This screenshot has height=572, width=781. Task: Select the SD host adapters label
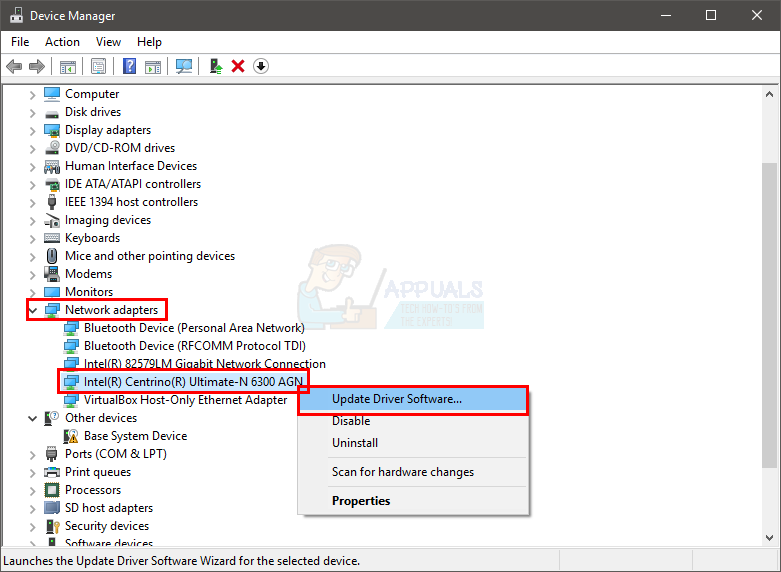pyautogui.click(x=109, y=508)
